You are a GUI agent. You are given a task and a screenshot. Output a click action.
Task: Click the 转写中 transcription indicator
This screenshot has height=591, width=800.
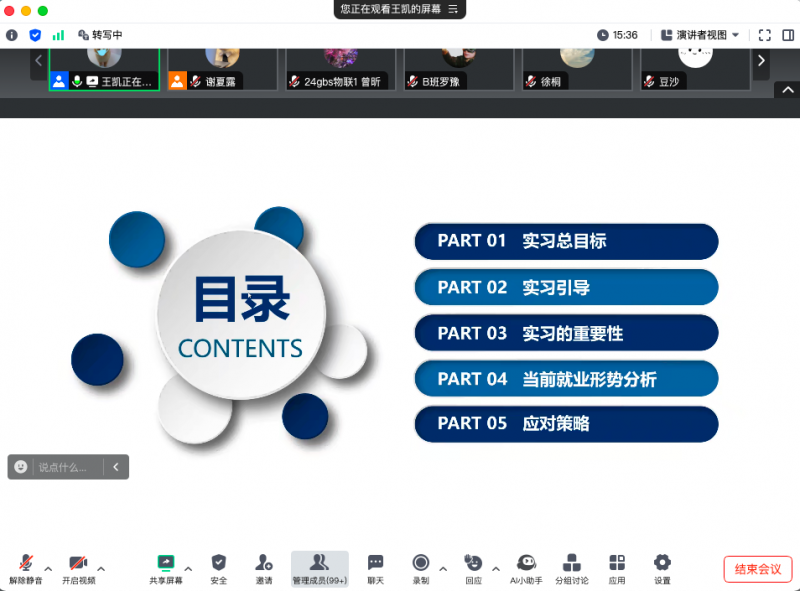[100, 35]
